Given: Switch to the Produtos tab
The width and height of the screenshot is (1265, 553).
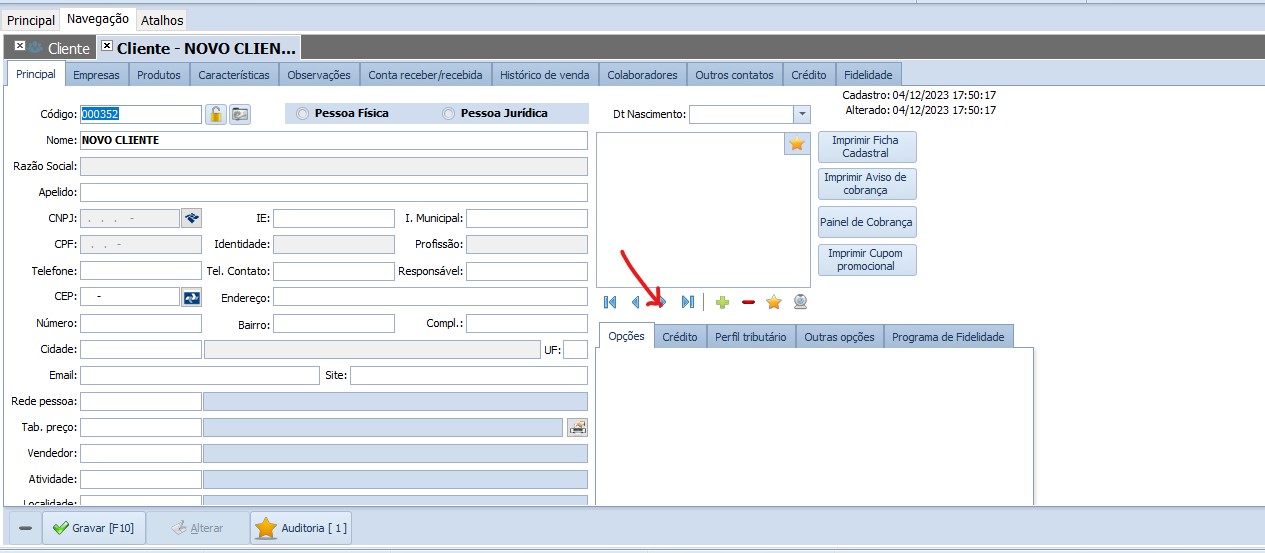Looking at the screenshot, I should [158, 75].
